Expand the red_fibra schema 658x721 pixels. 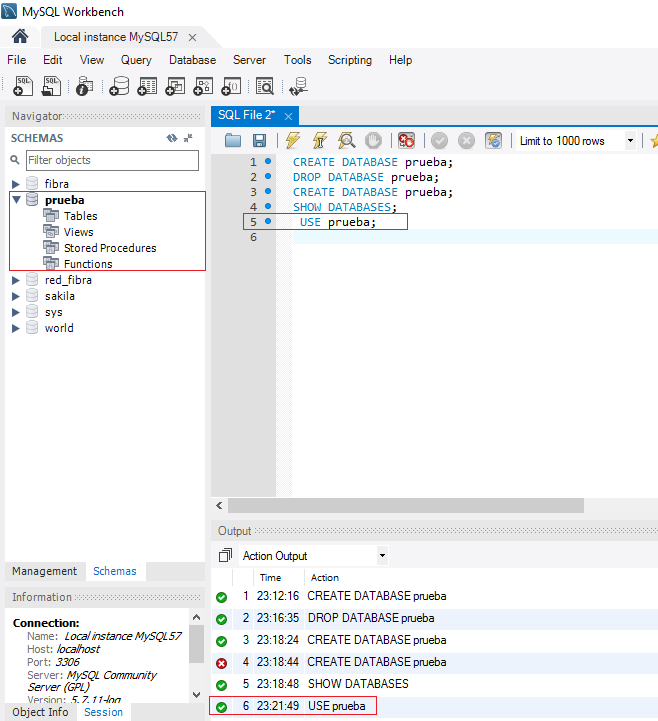(16, 280)
